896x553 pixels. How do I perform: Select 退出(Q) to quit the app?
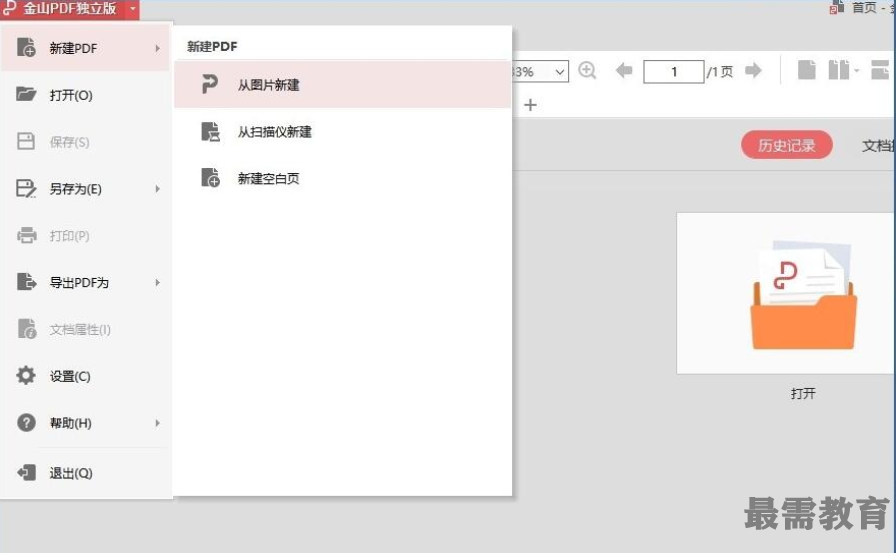(86, 472)
